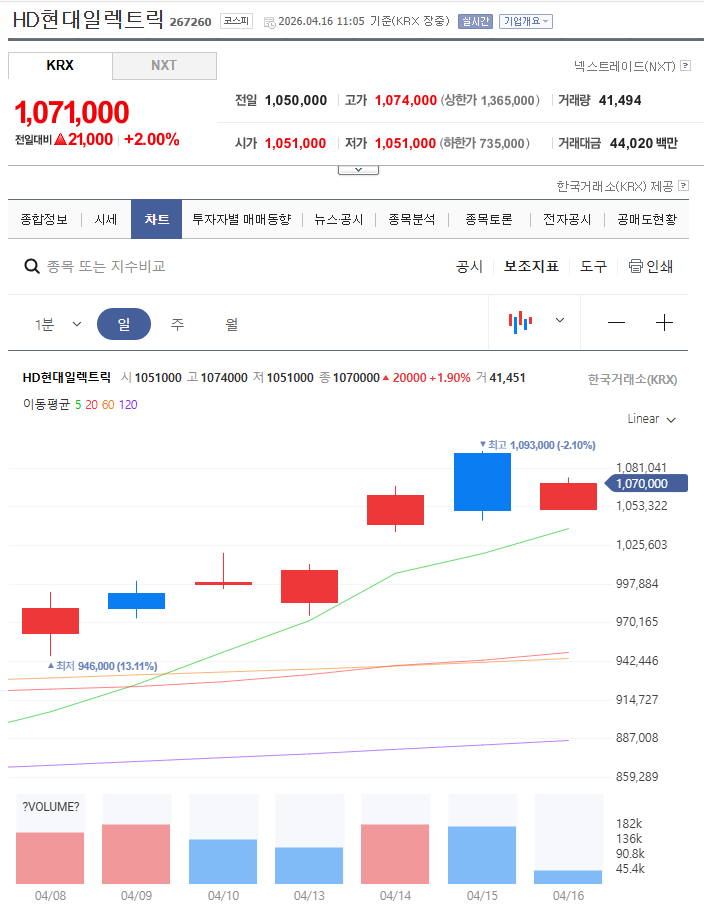Click the 코스피 market badge
Screen dimensions: 704x912
(236, 22)
